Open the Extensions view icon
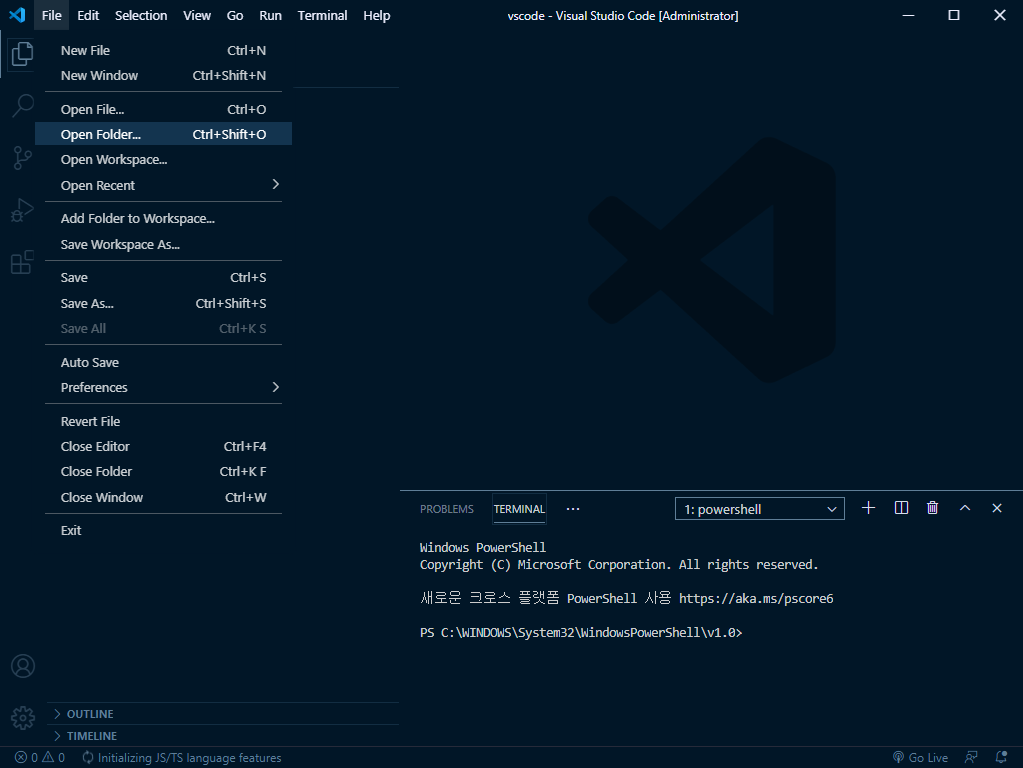The height and width of the screenshot is (768, 1023). click(22, 262)
